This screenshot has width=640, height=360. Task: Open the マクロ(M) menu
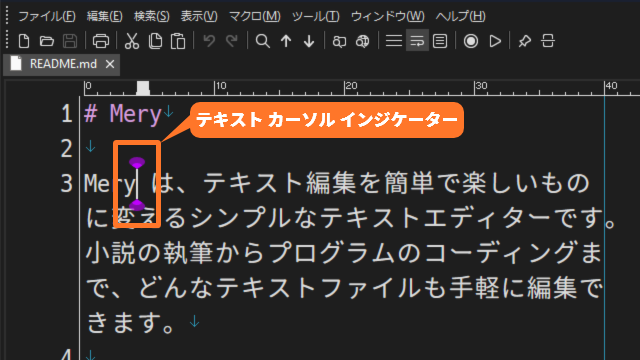click(255, 16)
